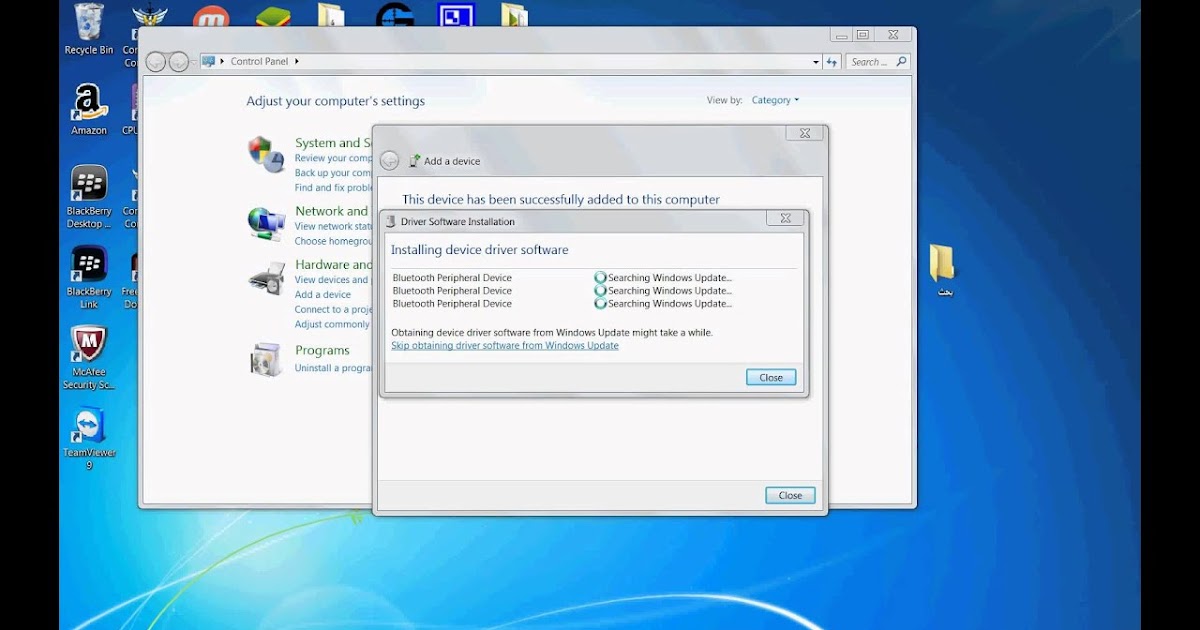Click the Uninstall a program link

coord(334,368)
